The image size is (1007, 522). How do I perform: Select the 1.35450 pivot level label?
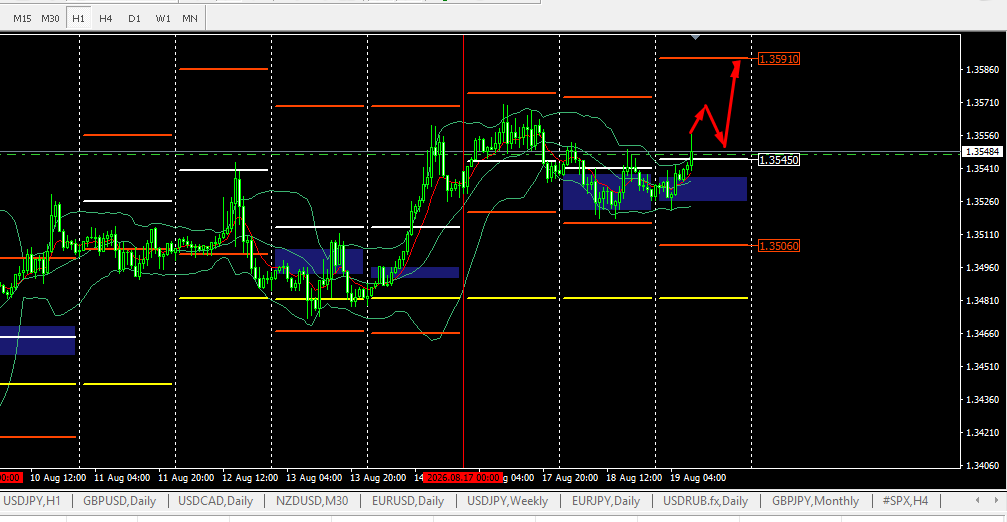[x=779, y=160]
